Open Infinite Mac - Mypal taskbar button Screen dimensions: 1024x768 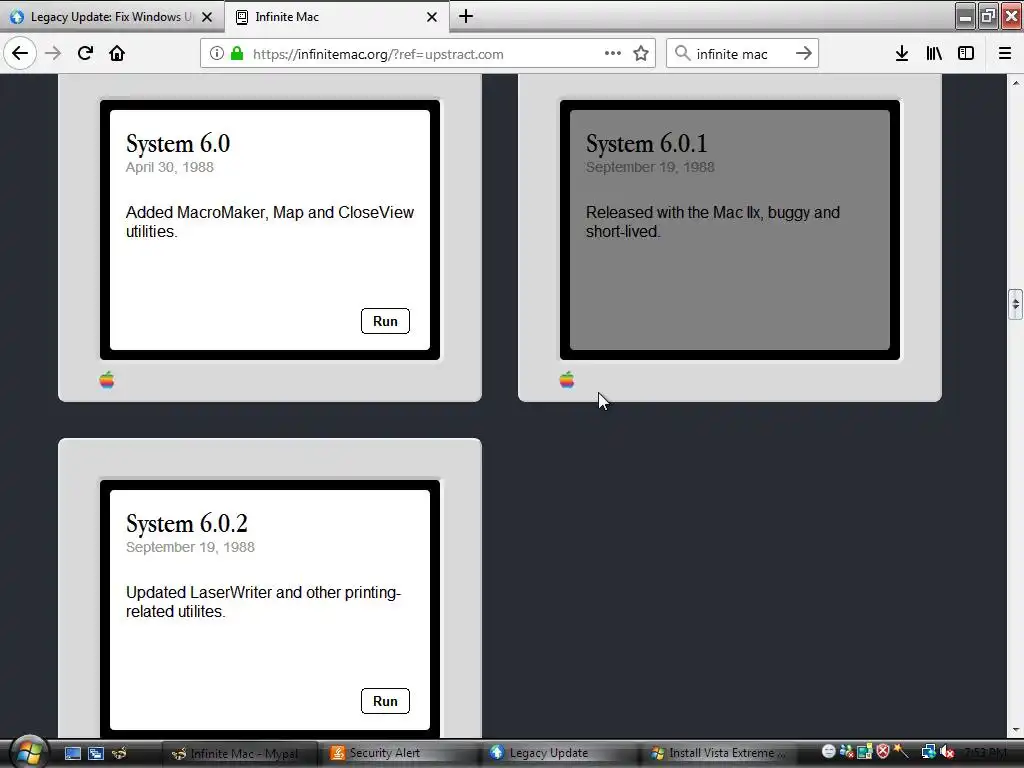click(240, 753)
